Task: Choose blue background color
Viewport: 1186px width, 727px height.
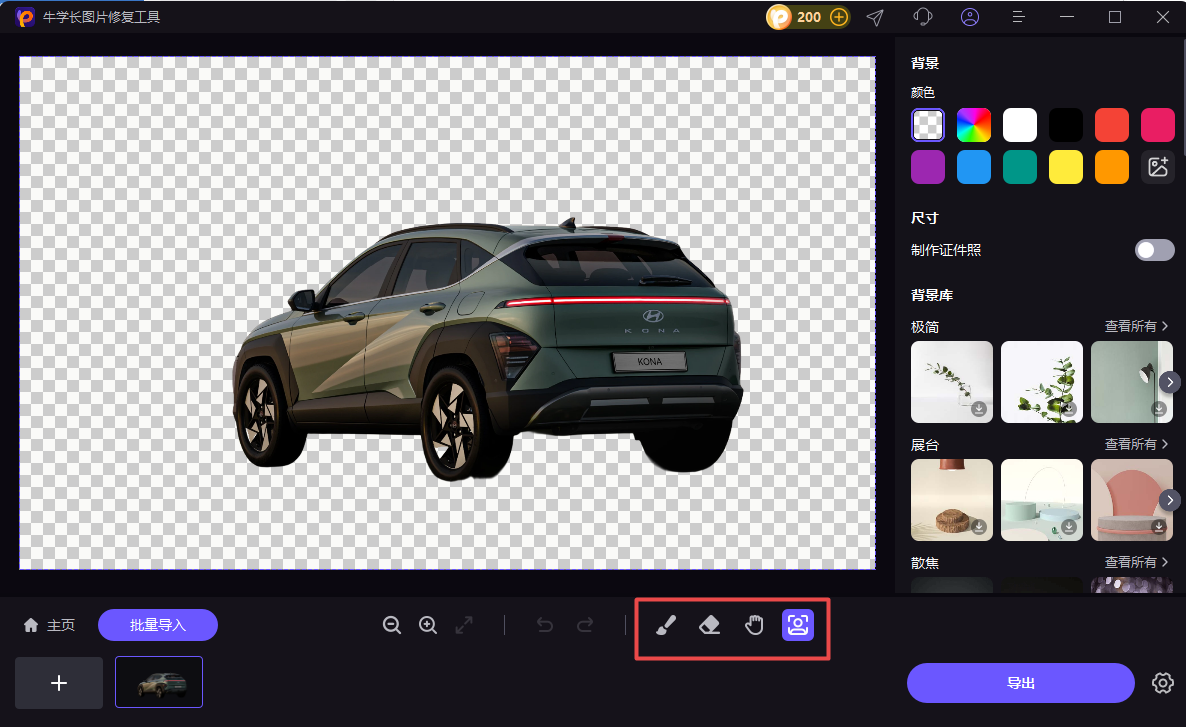Action: click(x=974, y=167)
